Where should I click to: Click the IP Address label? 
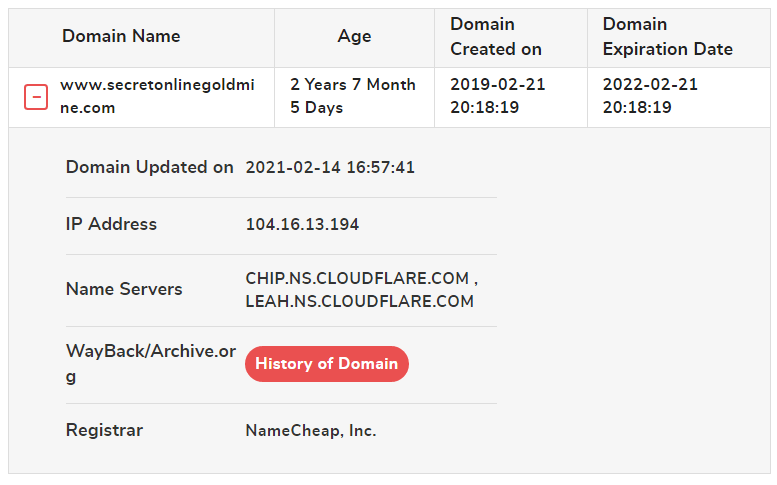(x=111, y=224)
